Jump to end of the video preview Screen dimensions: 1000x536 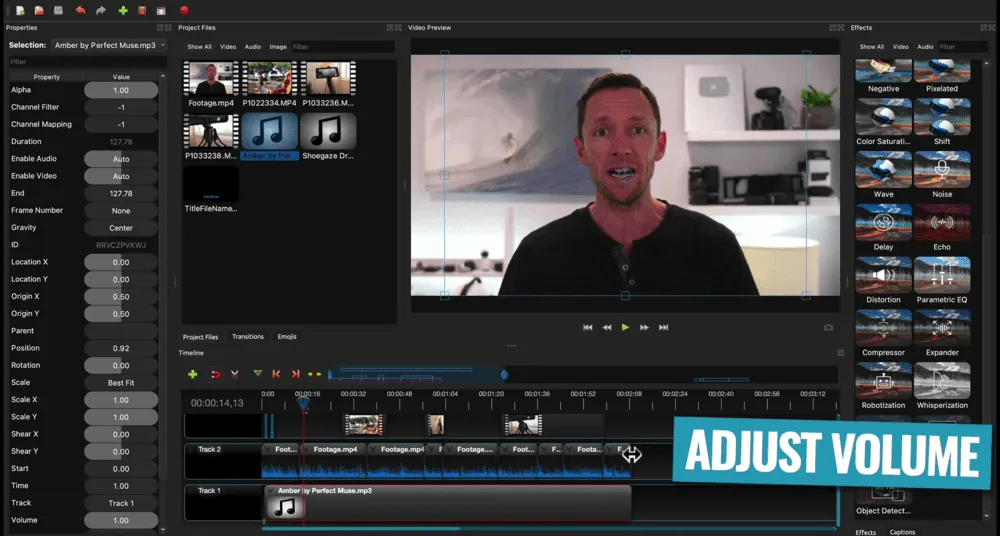(663, 327)
